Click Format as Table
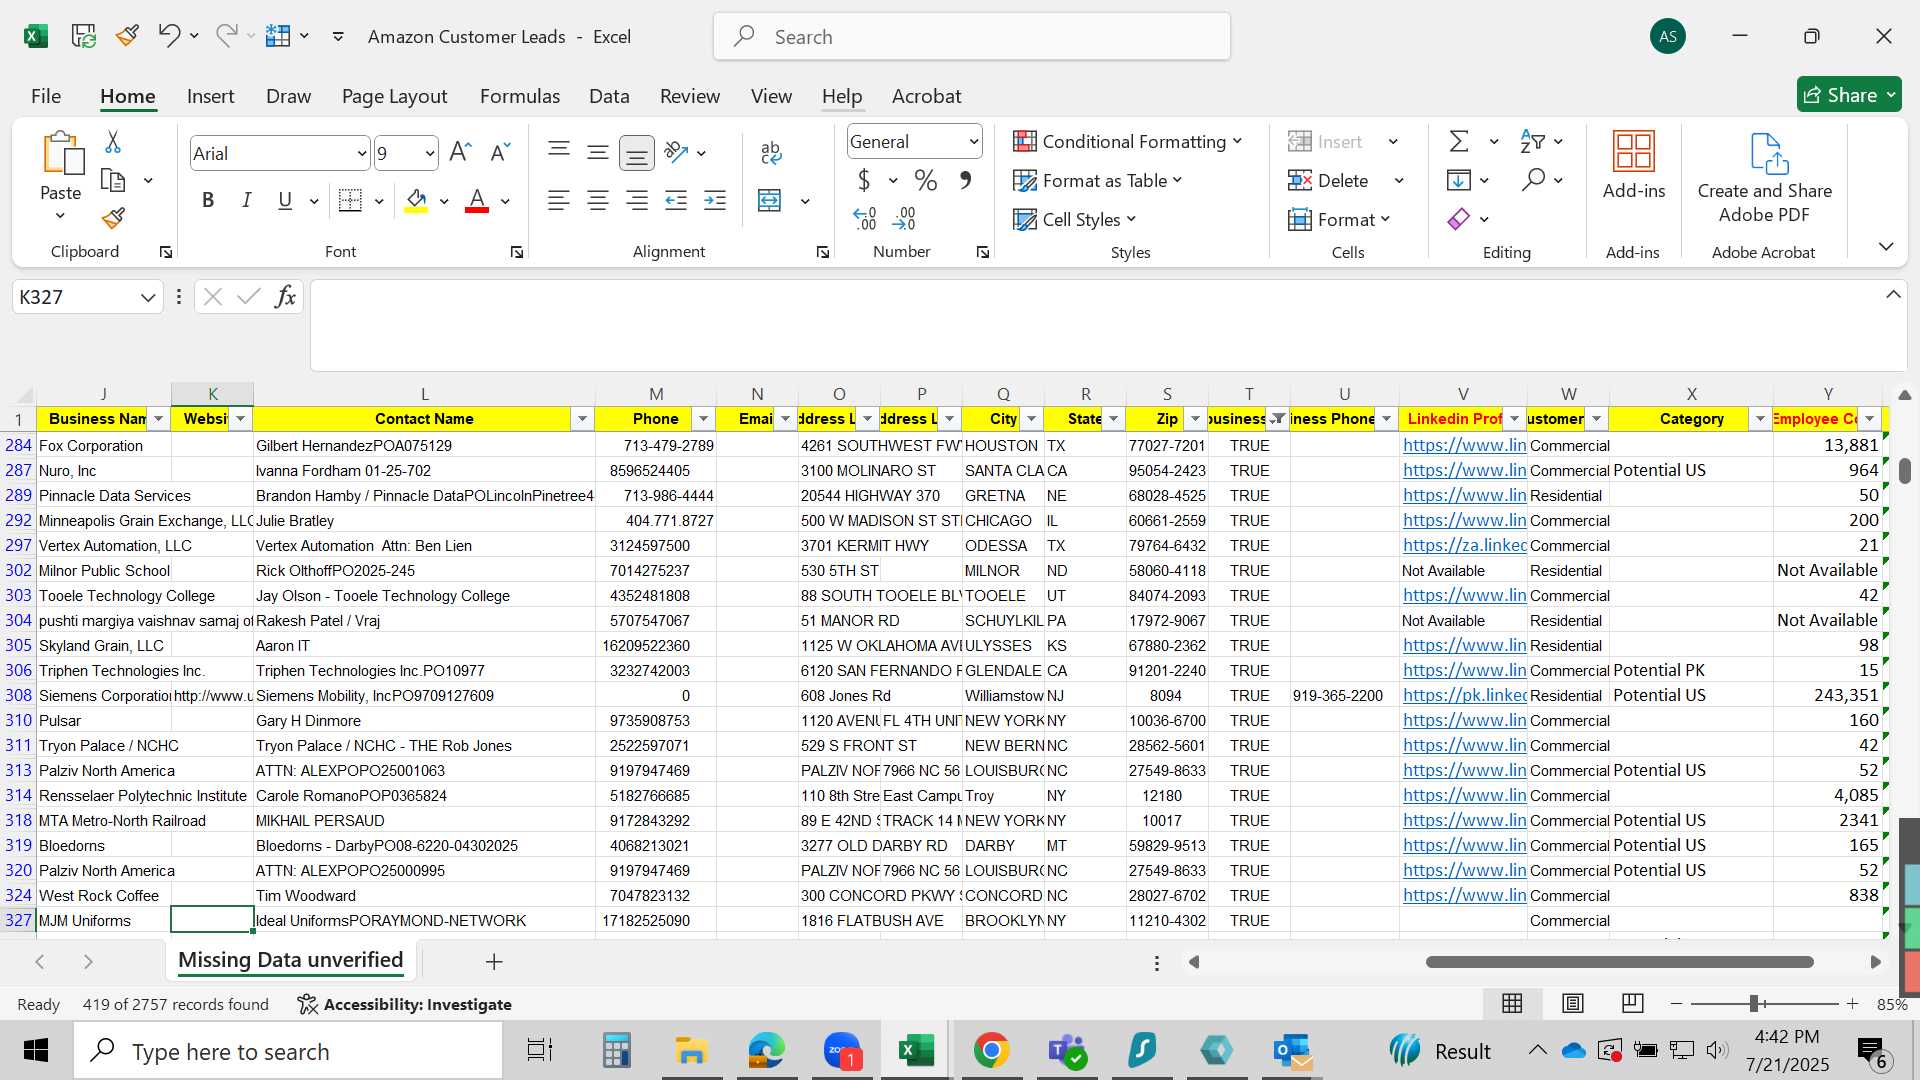The image size is (1920, 1080). (x=1098, y=181)
